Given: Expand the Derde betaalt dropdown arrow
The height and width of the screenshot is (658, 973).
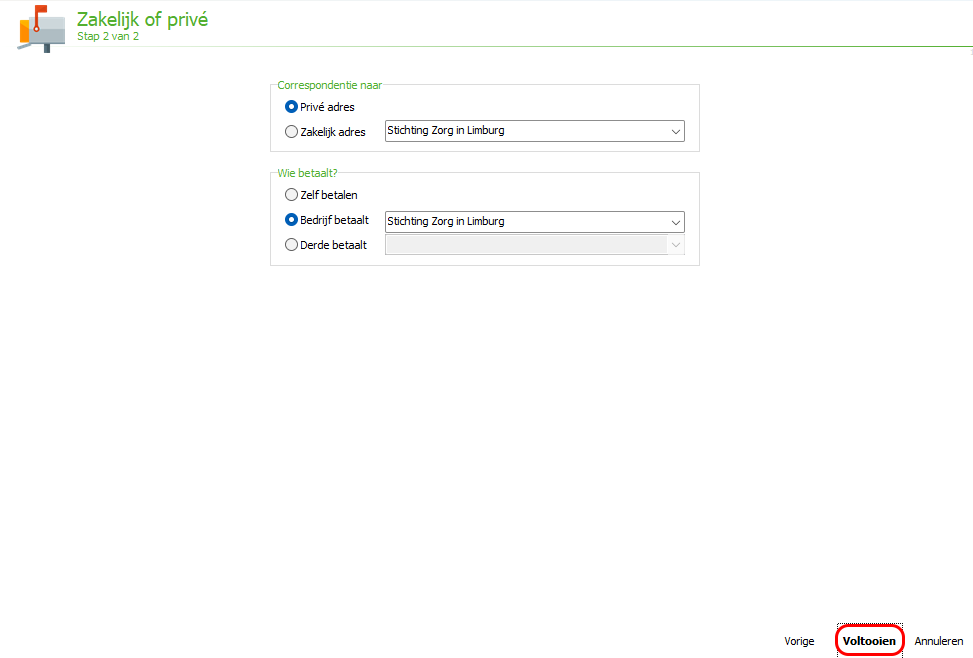Looking at the screenshot, I should [676, 245].
